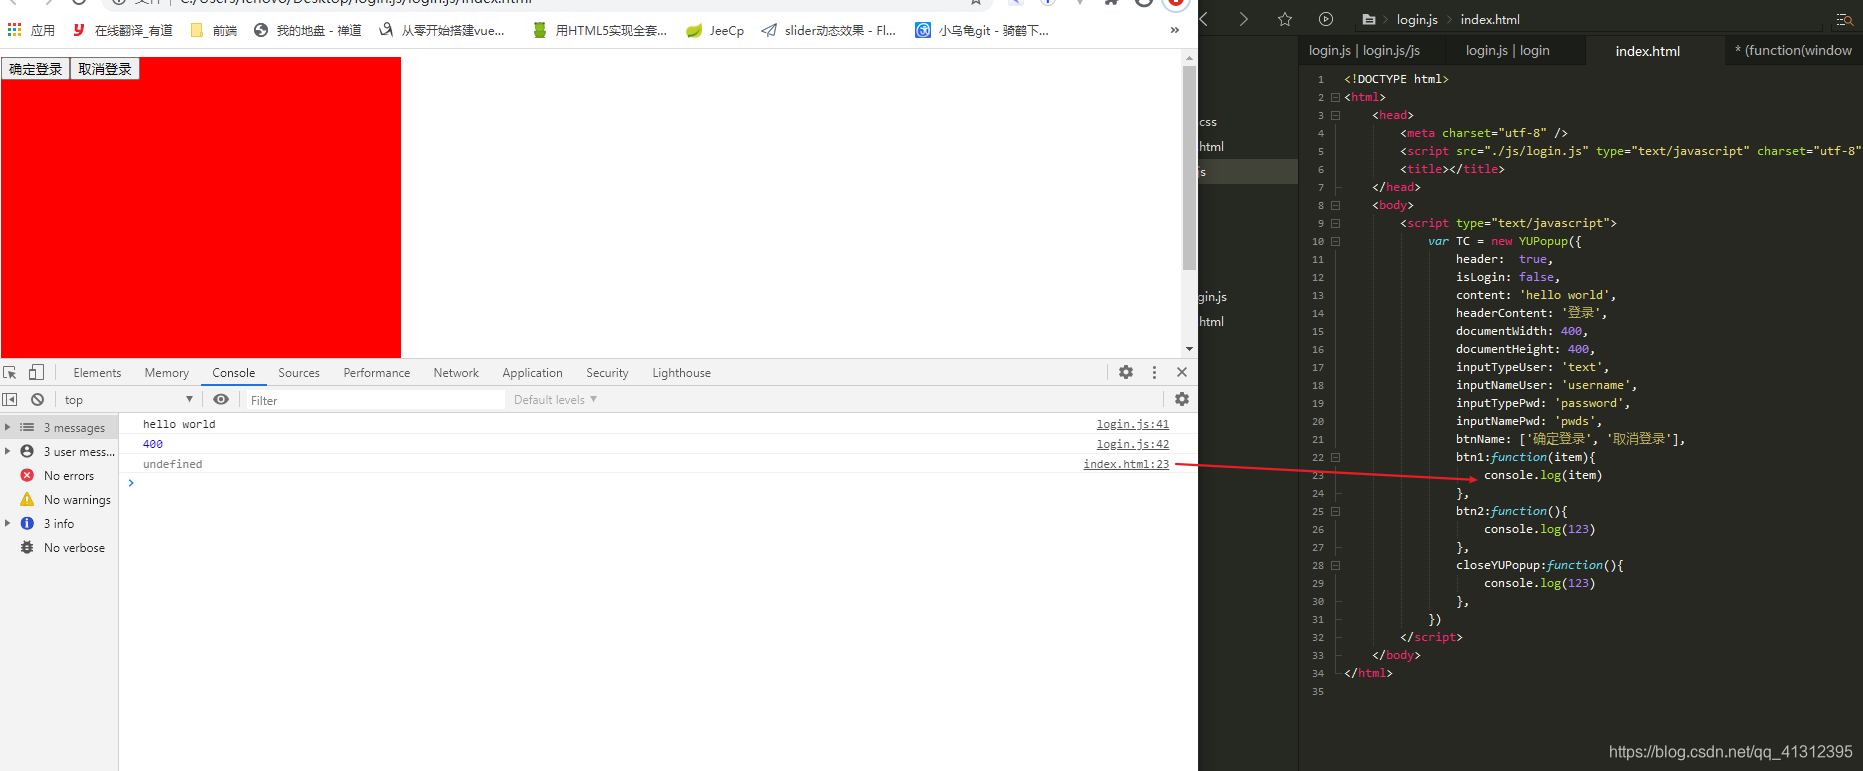
Task: Open the Network tab in DevTools
Action: 456,373
